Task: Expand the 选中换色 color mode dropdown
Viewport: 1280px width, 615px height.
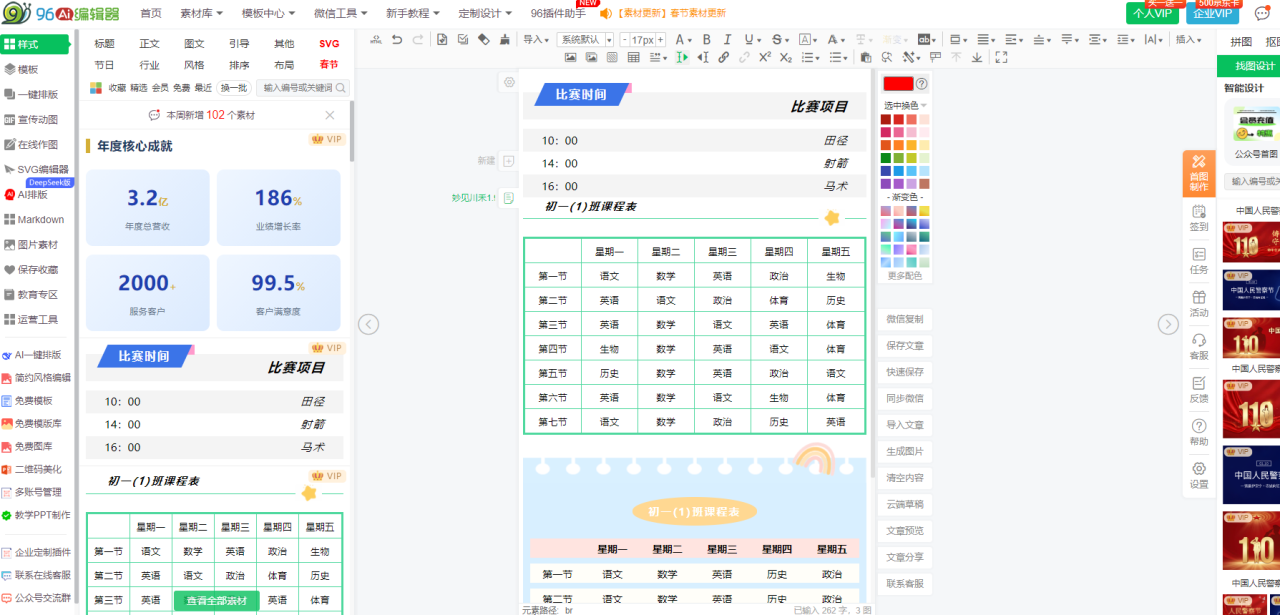Action: 904,105
